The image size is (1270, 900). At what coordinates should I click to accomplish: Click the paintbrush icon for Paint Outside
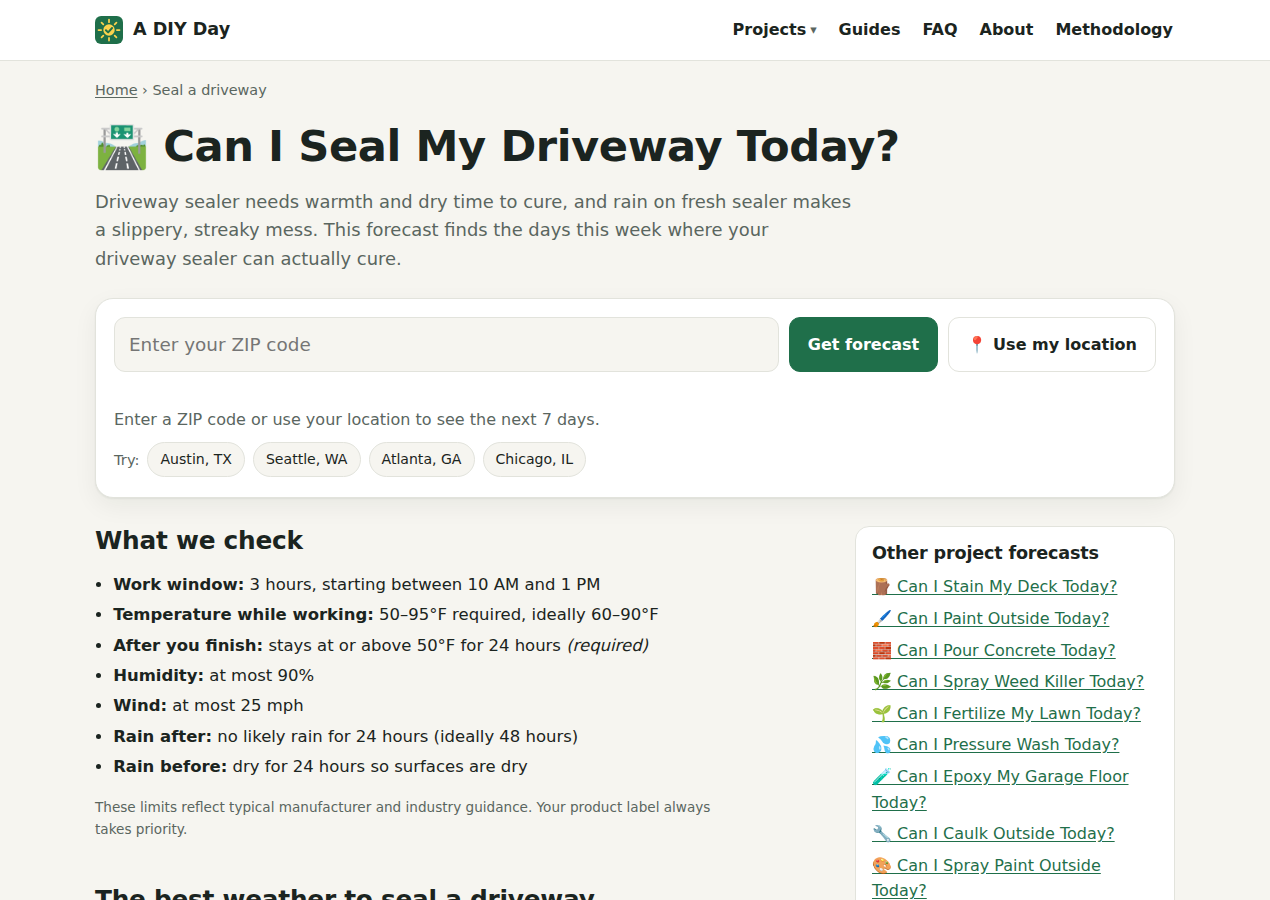click(x=881, y=619)
